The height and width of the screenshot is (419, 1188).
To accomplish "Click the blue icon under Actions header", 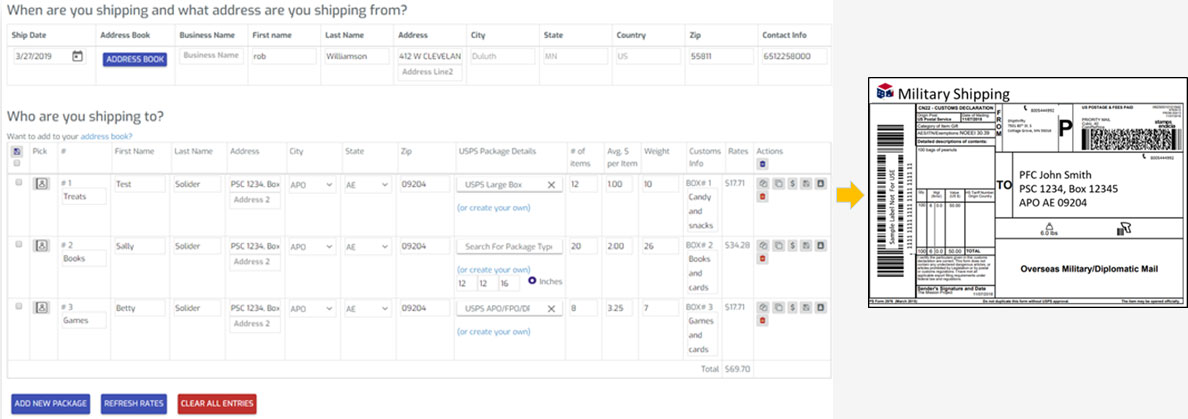I will (762, 163).
